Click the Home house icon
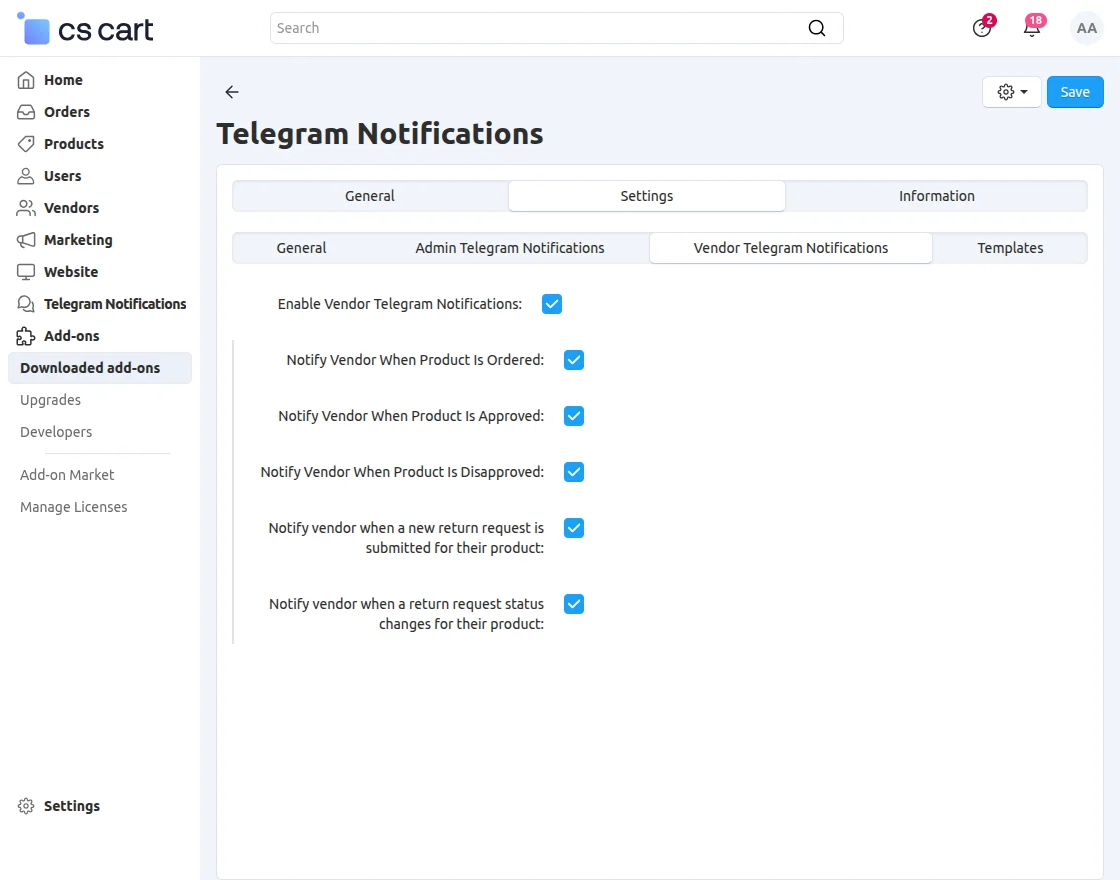1120x880 pixels. pos(26,80)
